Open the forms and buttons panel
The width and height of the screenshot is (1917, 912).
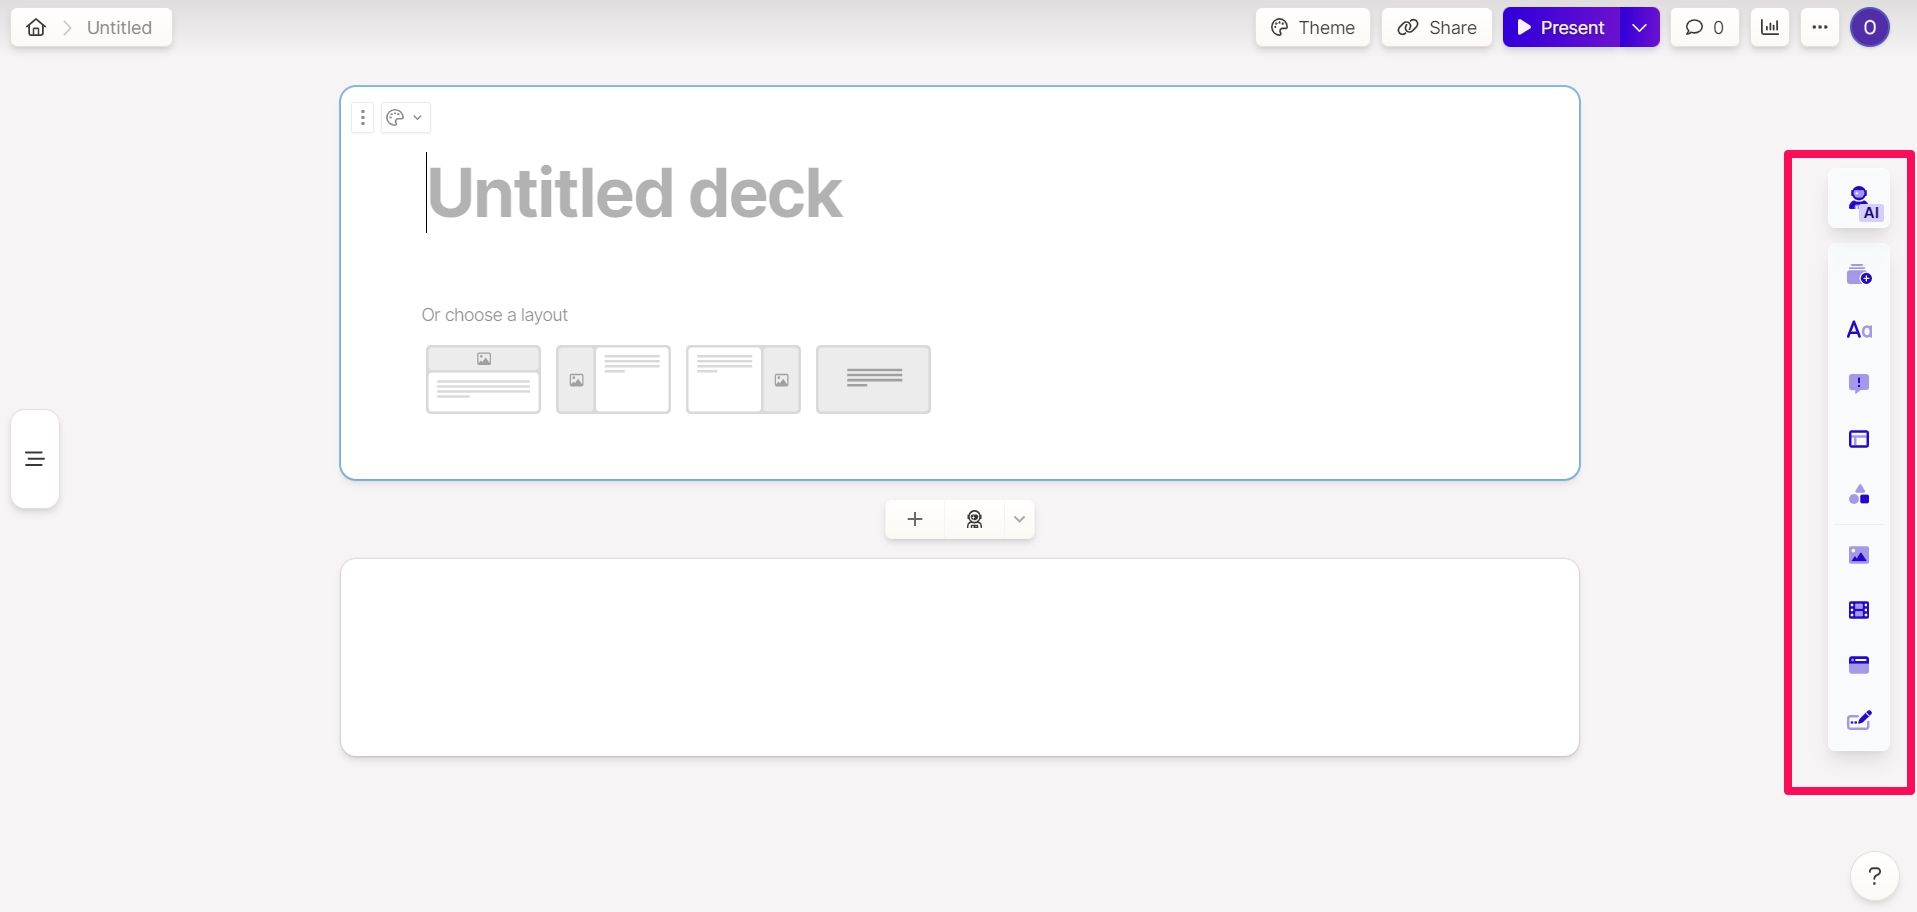pyautogui.click(x=1858, y=720)
